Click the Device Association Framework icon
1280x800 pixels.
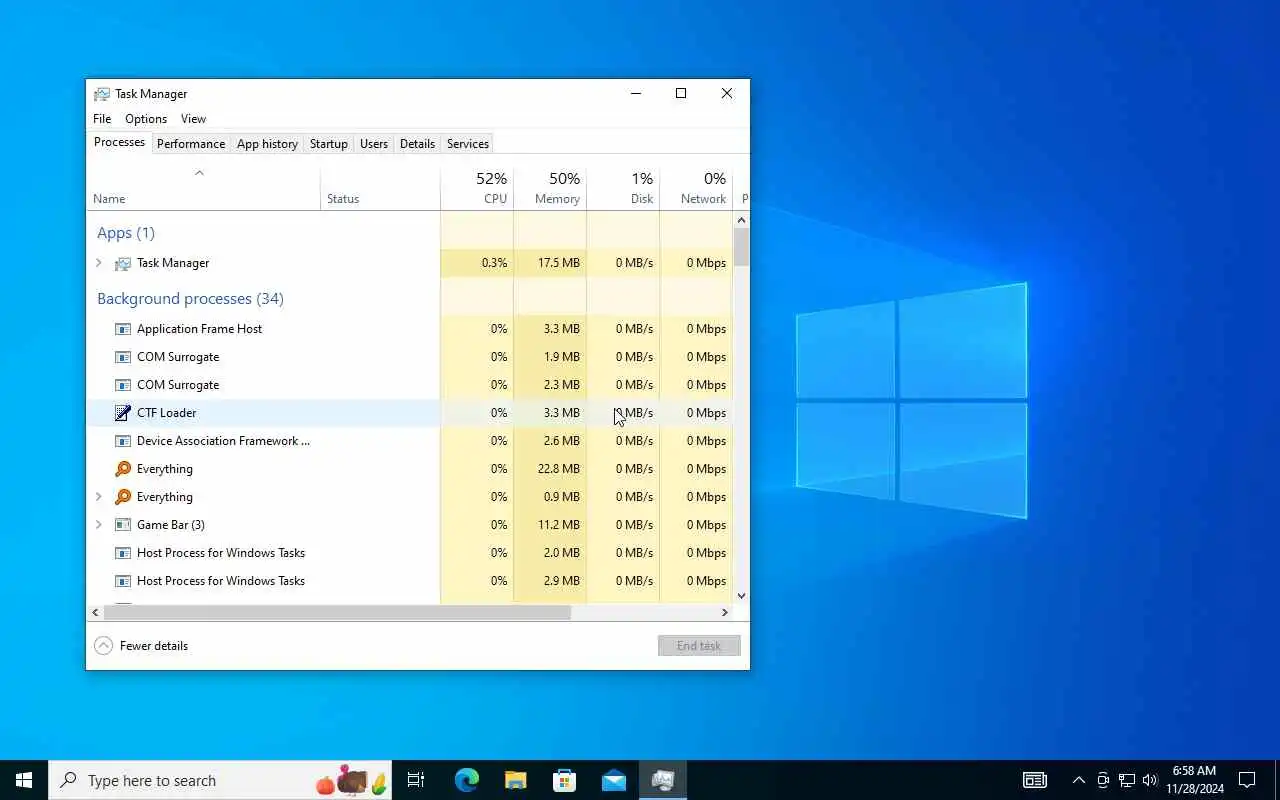click(123, 441)
